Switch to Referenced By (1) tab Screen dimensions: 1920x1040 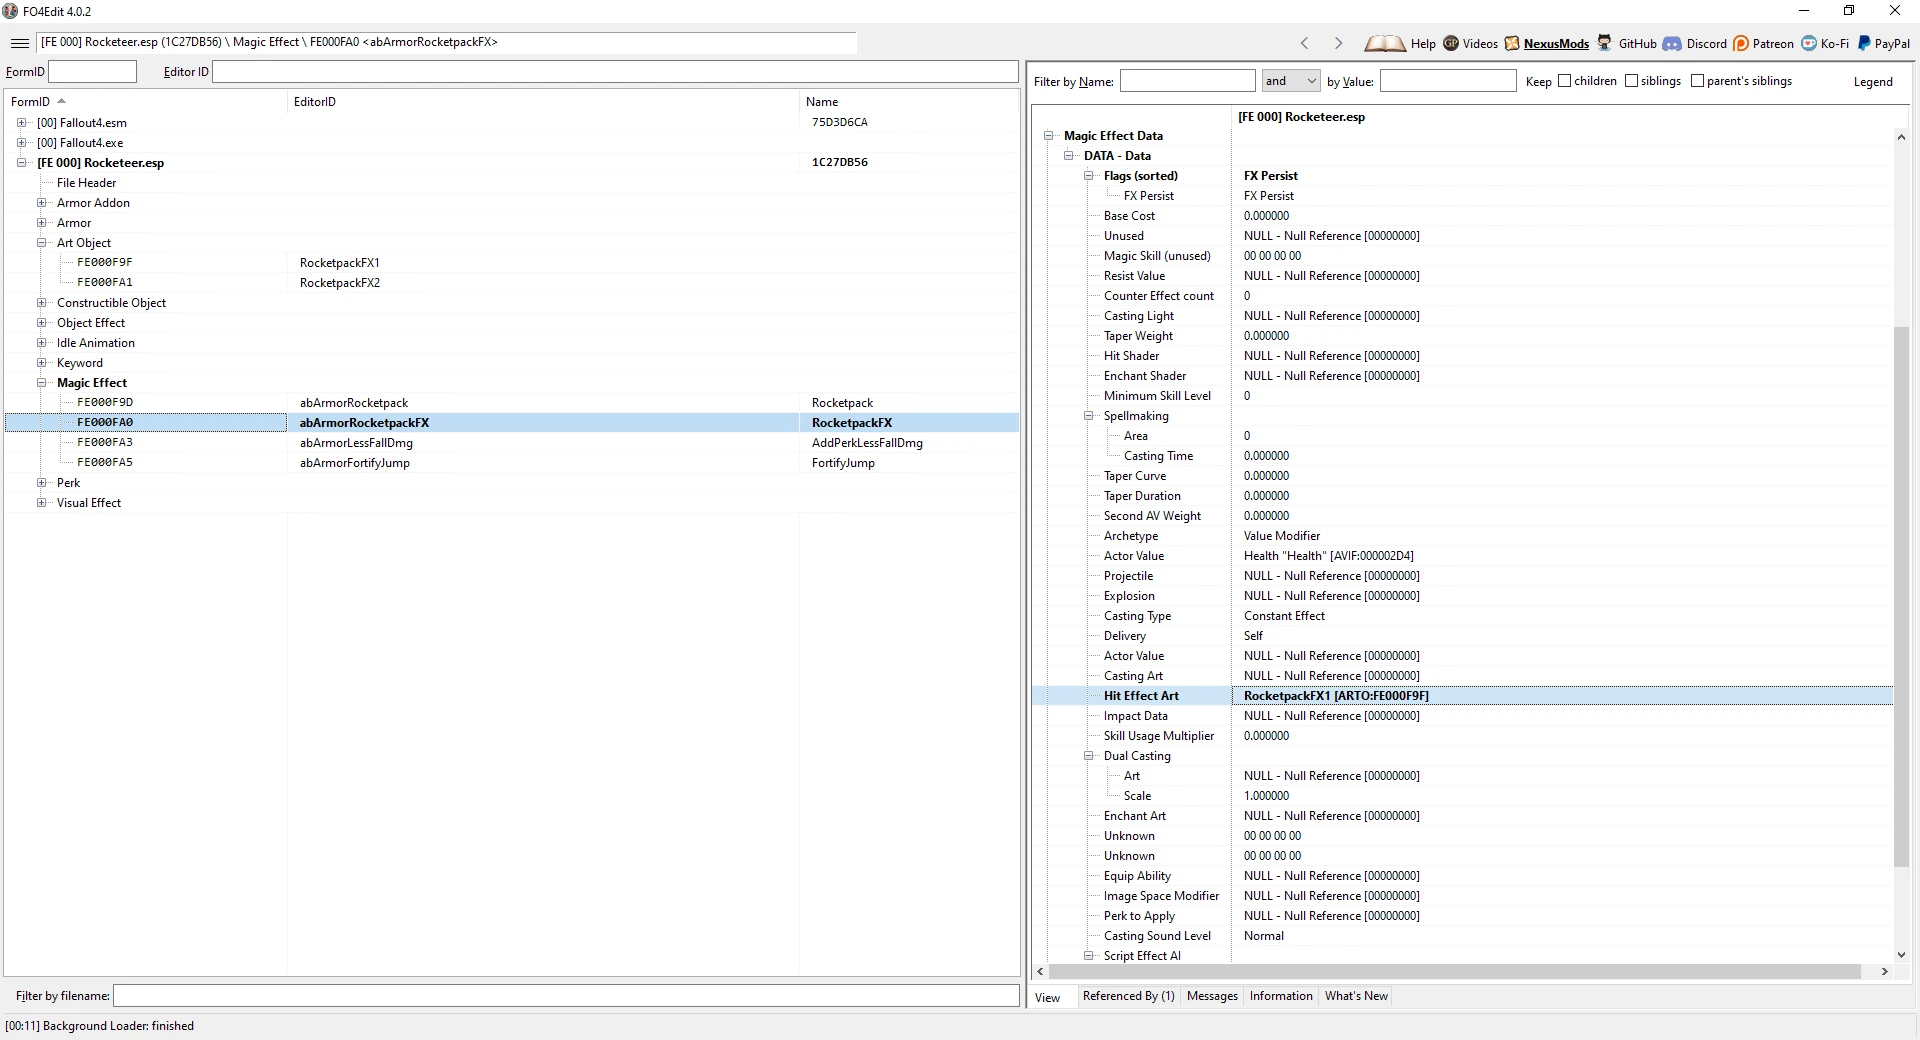pos(1128,996)
